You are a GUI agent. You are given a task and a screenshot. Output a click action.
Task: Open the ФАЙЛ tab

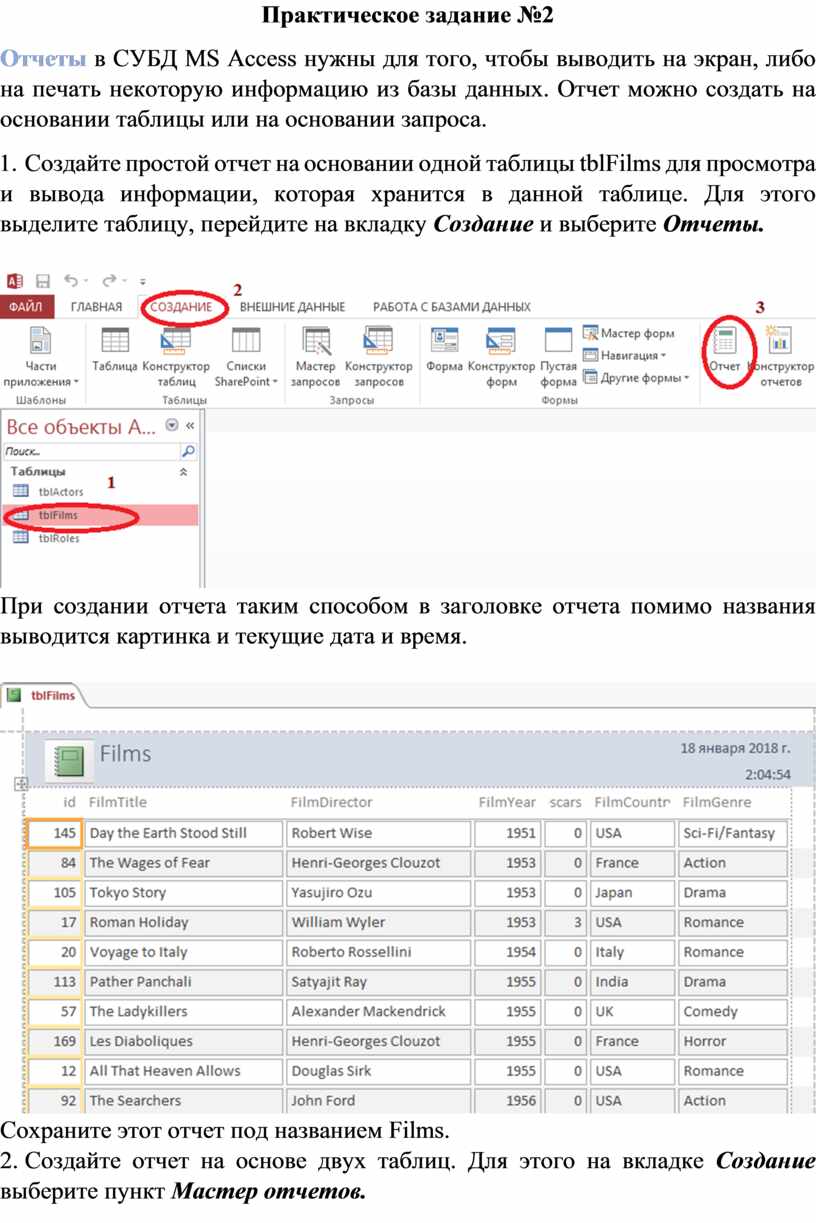pyautogui.click(x=26, y=307)
